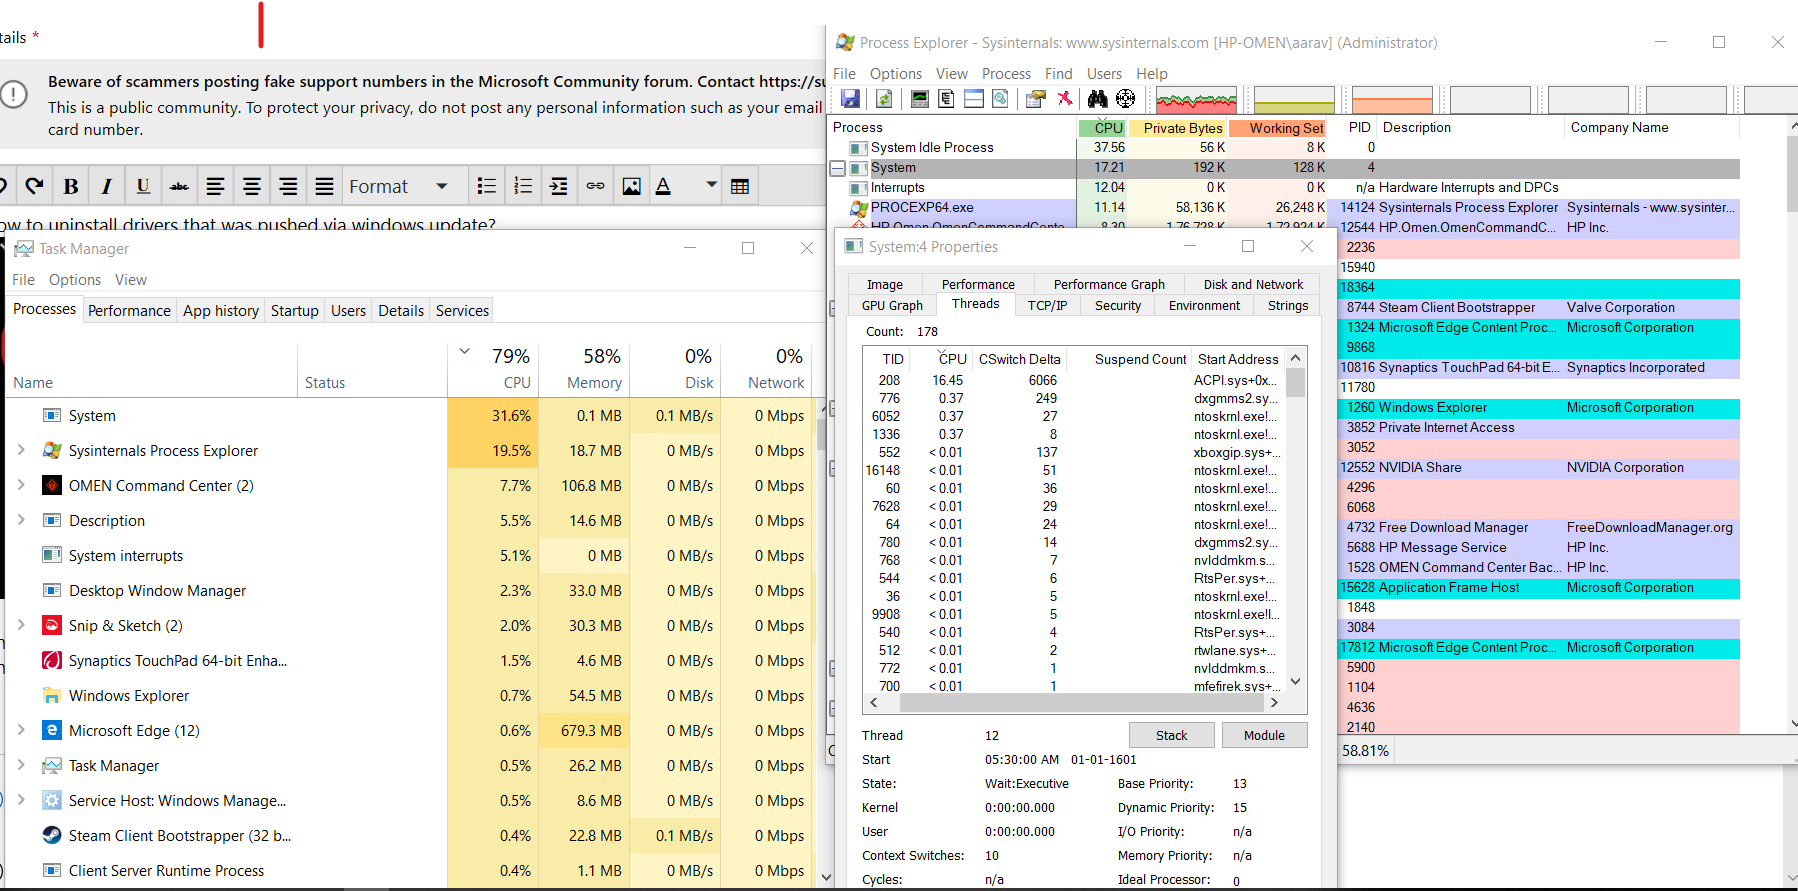This screenshot has width=1798, height=891.
Task: Toggle Italic formatting in forum editor
Action: click(106, 186)
